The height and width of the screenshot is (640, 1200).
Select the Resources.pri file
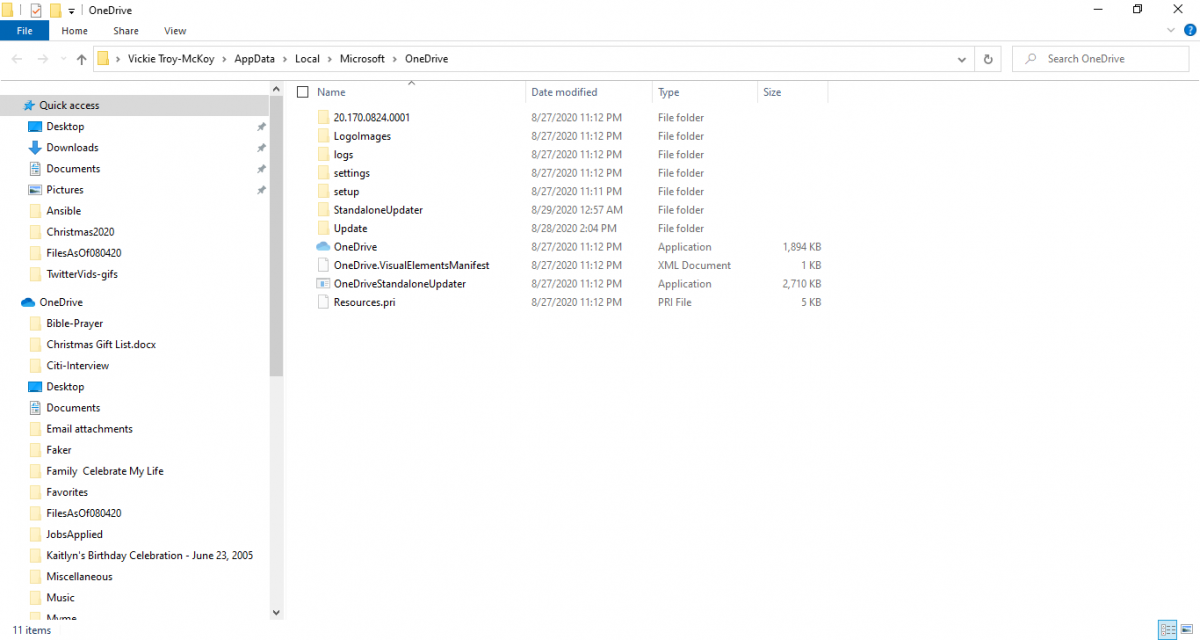pos(364,303)
